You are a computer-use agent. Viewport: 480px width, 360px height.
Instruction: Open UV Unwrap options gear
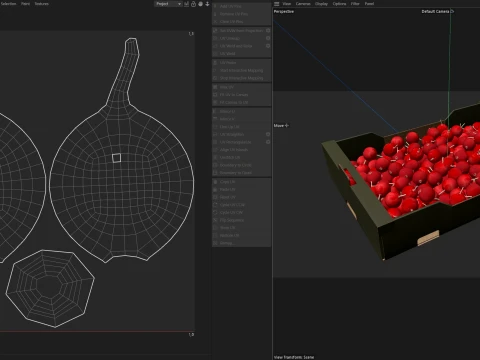[x=268, y=38]
